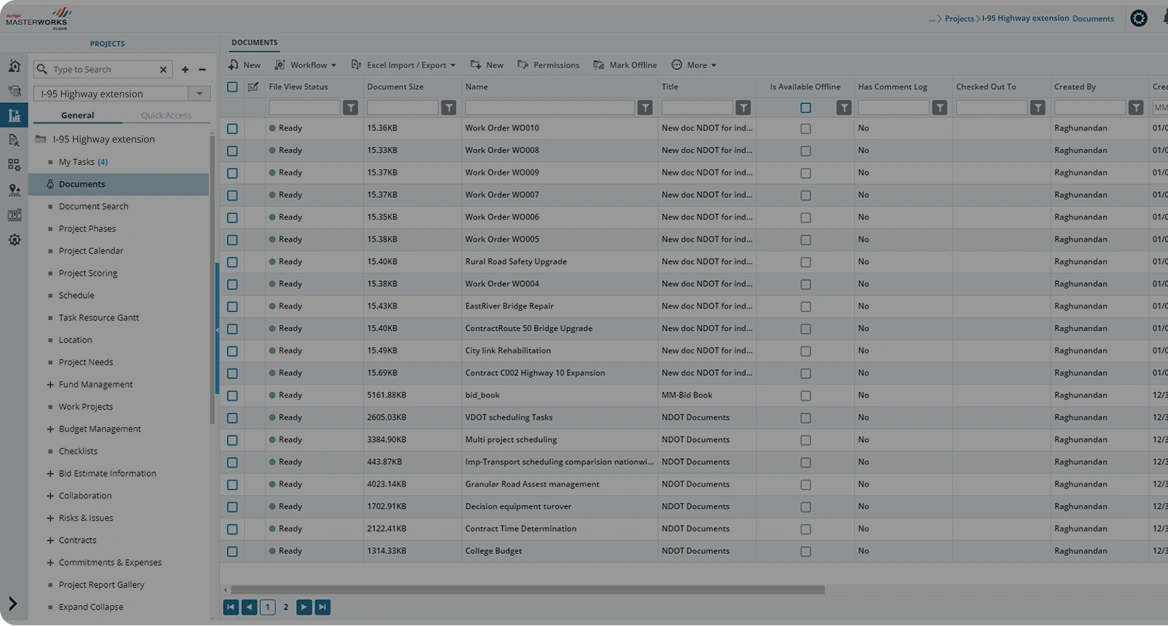The width and height of the screenshot is (1168, 626).
Task: Focus the Type to Search field
Action: click(x=103, y=69)
